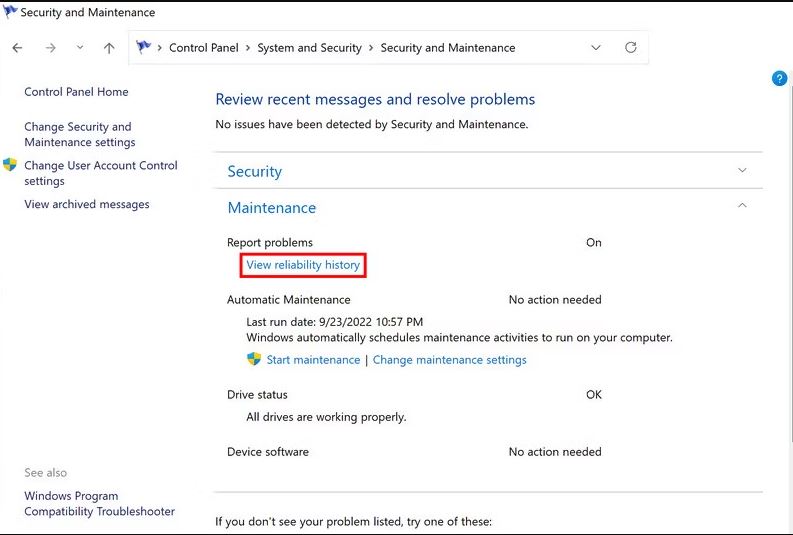Collapse the Maintenance section chevron
The width and height of the screenshot is (793, 535).
click(742, 205)
